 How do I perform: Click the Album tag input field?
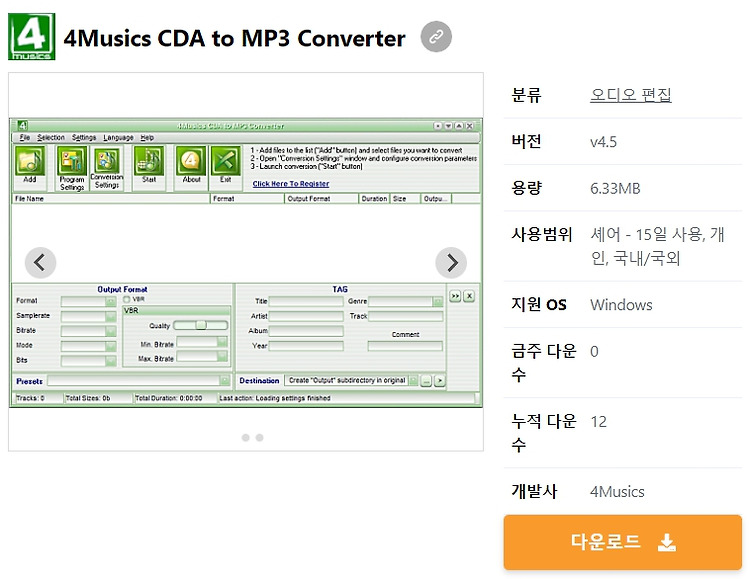coord(306,331)
